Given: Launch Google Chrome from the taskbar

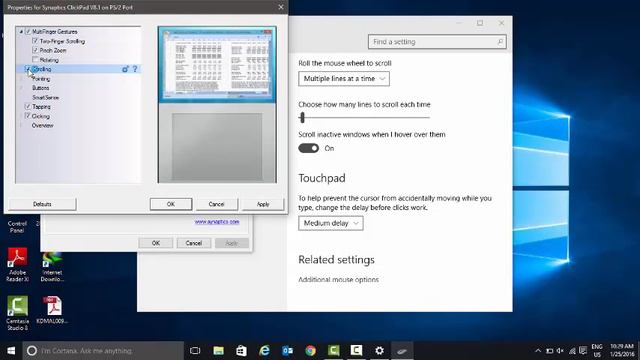Looking at the screenshot, I should click(310, 351).
